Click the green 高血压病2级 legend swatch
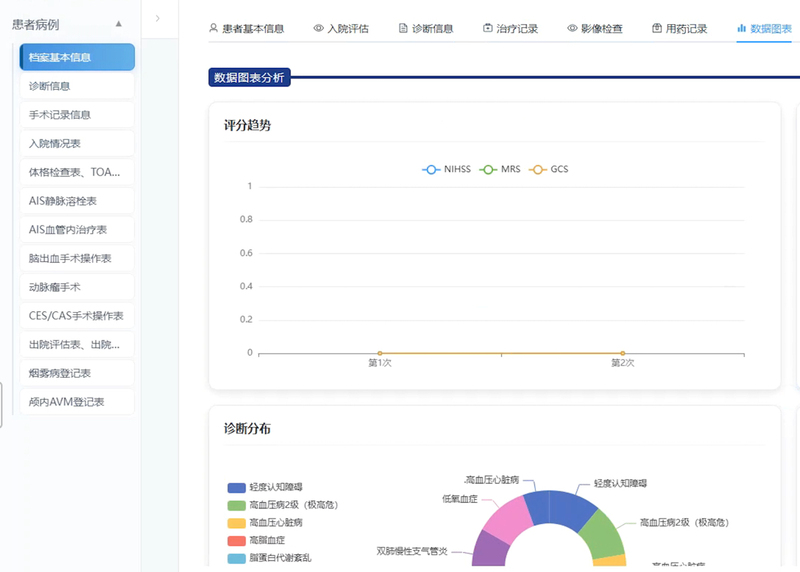 coord(237,506)
